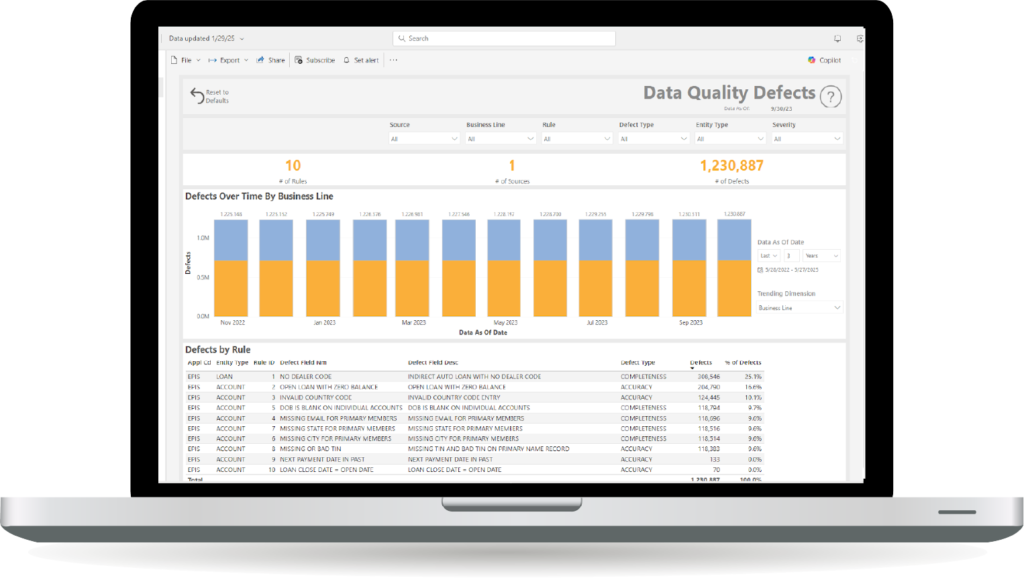
Task: Open the File menu
Action: point(185,60)
